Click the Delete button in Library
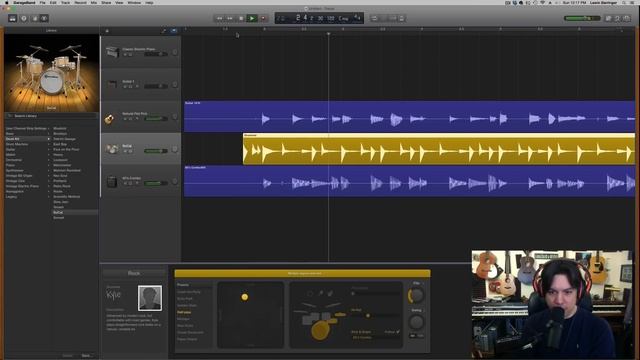Screen dimensions: 640x360 67,356
